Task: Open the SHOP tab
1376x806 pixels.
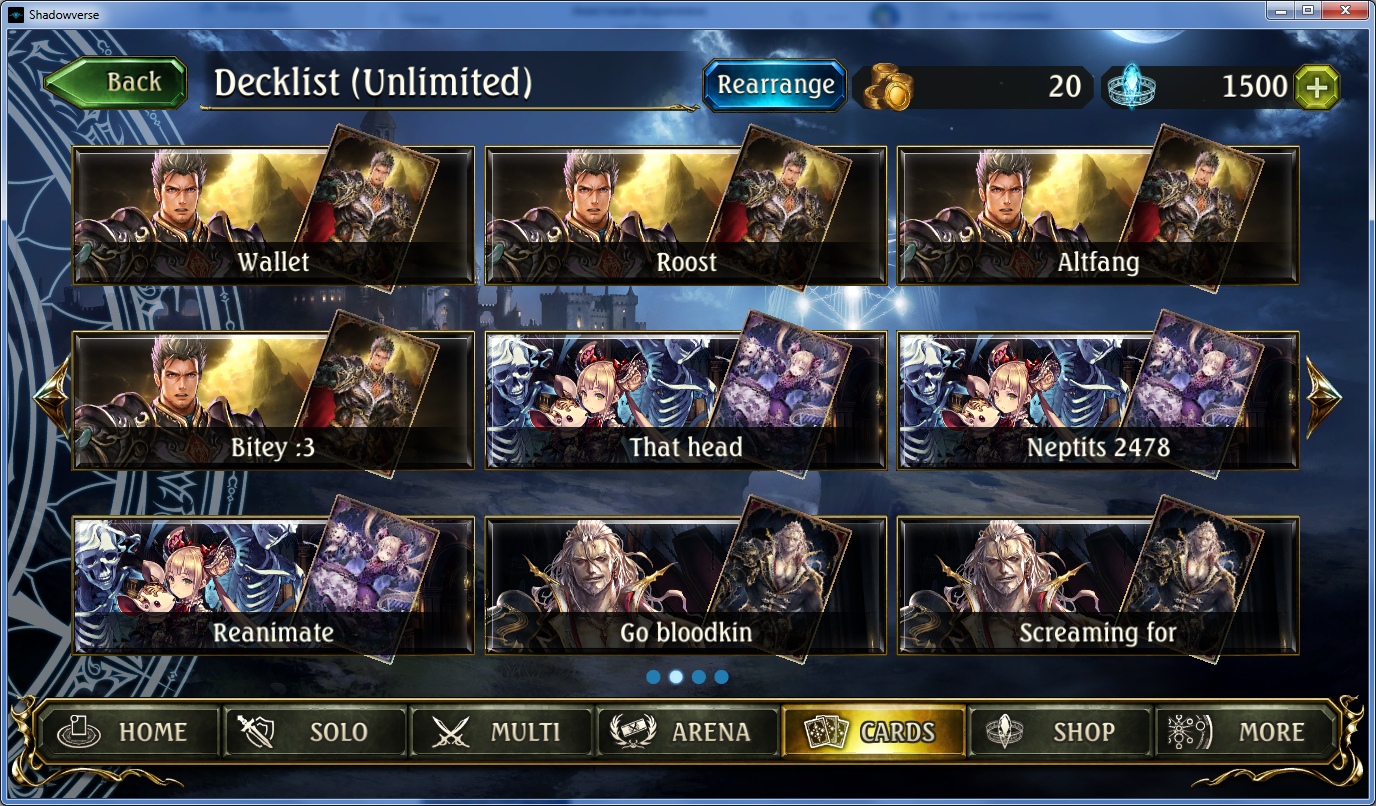Action: pos(1059,732)
